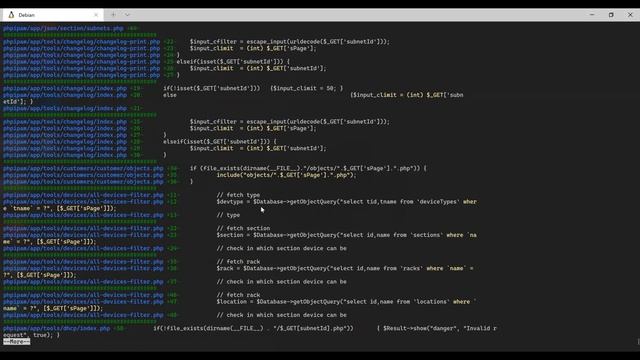Click the "e `tname` = ?" continuation line

(60, 209)
